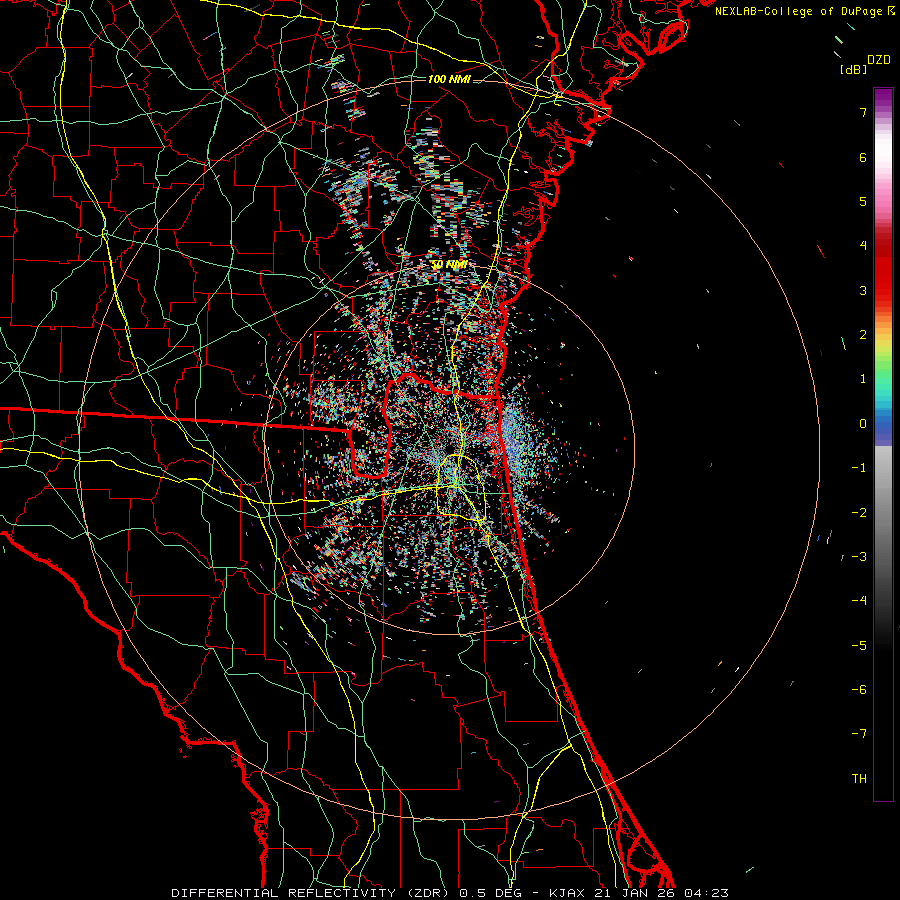Select the '-5' value on the color scale
This screenshot has width=900, height=900.
coord(859,645)
